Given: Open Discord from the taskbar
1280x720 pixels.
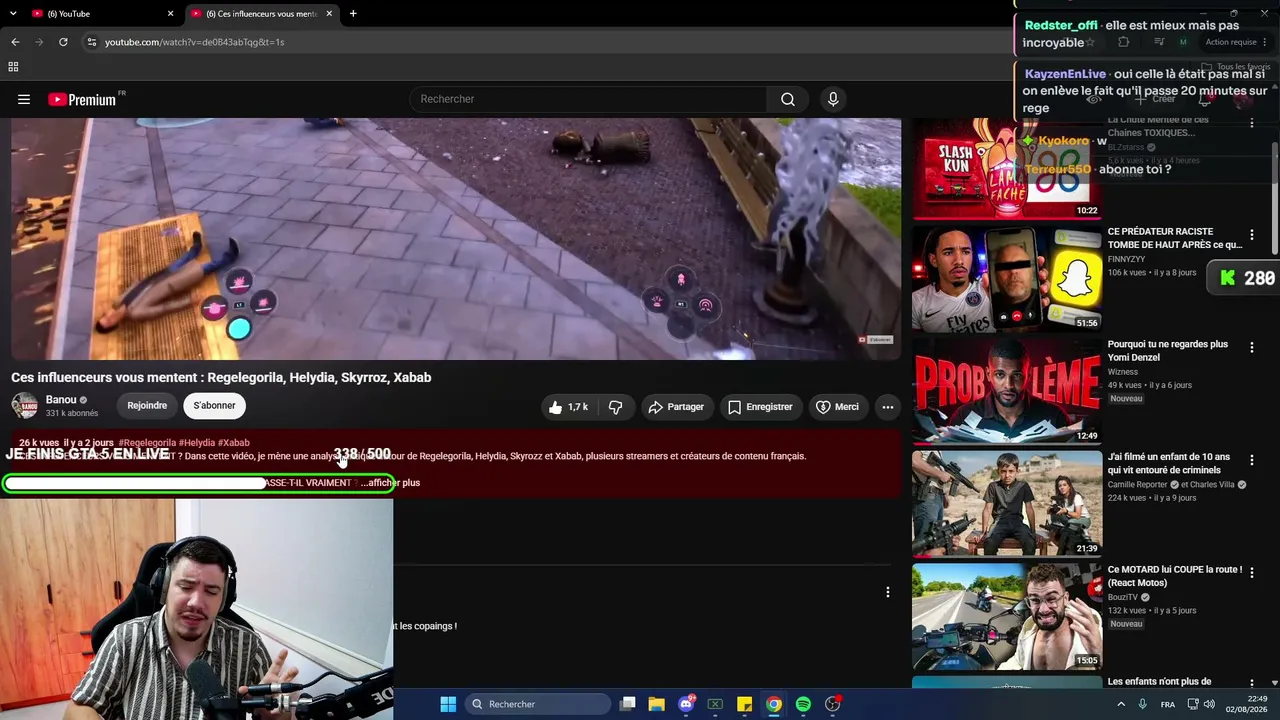Looking at the screenshot, I should tap(687, 704).
